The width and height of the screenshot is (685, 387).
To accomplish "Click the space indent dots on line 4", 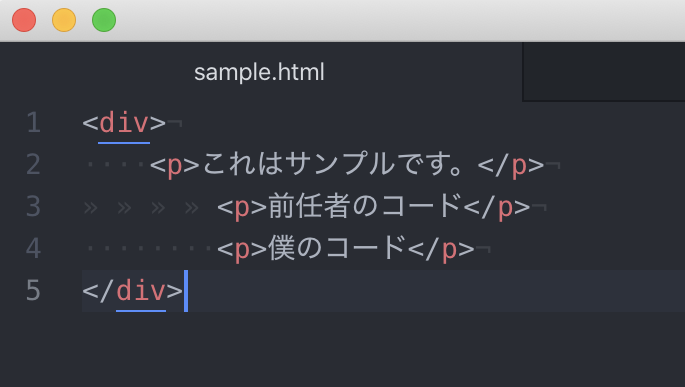I will (149, 249).
